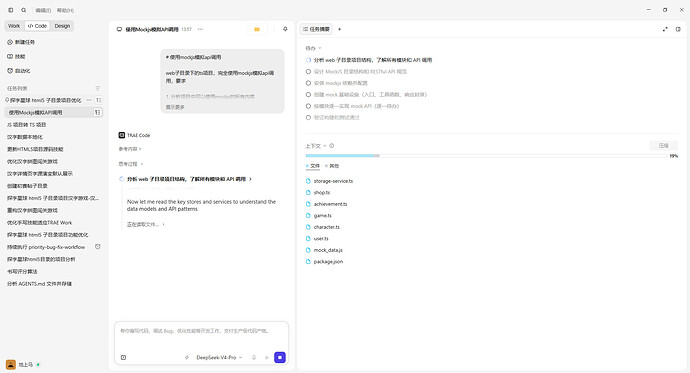Add a new tab with the plus icon
Image resolution: width=690 pixels, height=373 pixels.
pos(339,29)
